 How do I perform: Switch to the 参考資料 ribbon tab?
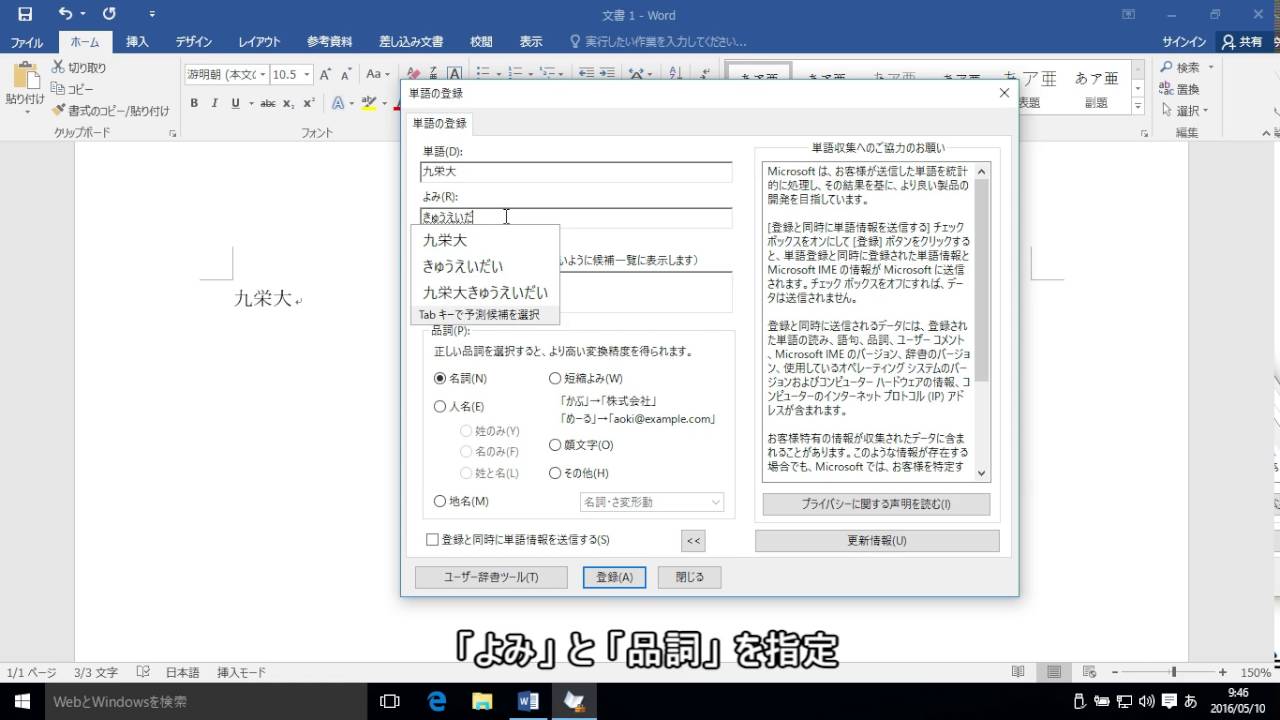[x=329, y=42]
